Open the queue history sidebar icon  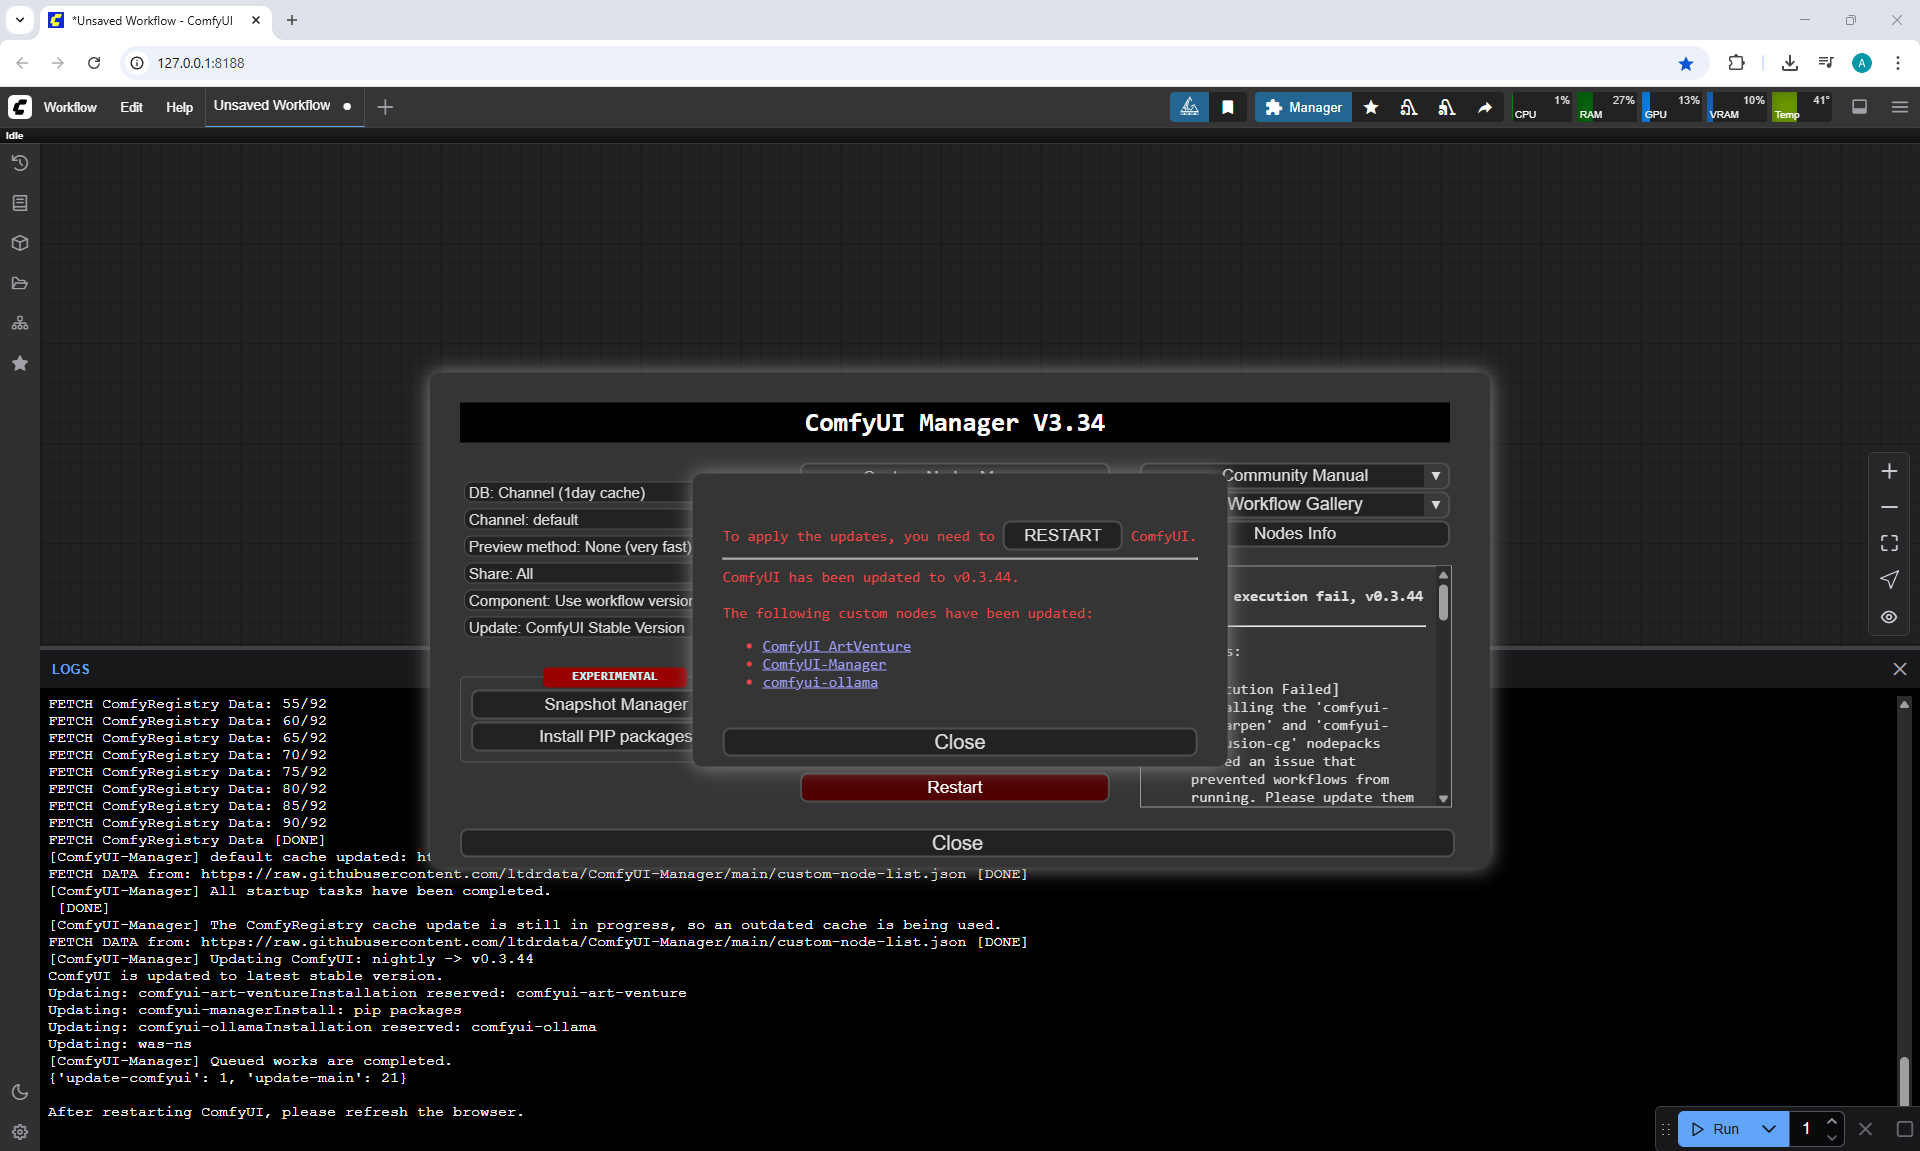[19, 163]
